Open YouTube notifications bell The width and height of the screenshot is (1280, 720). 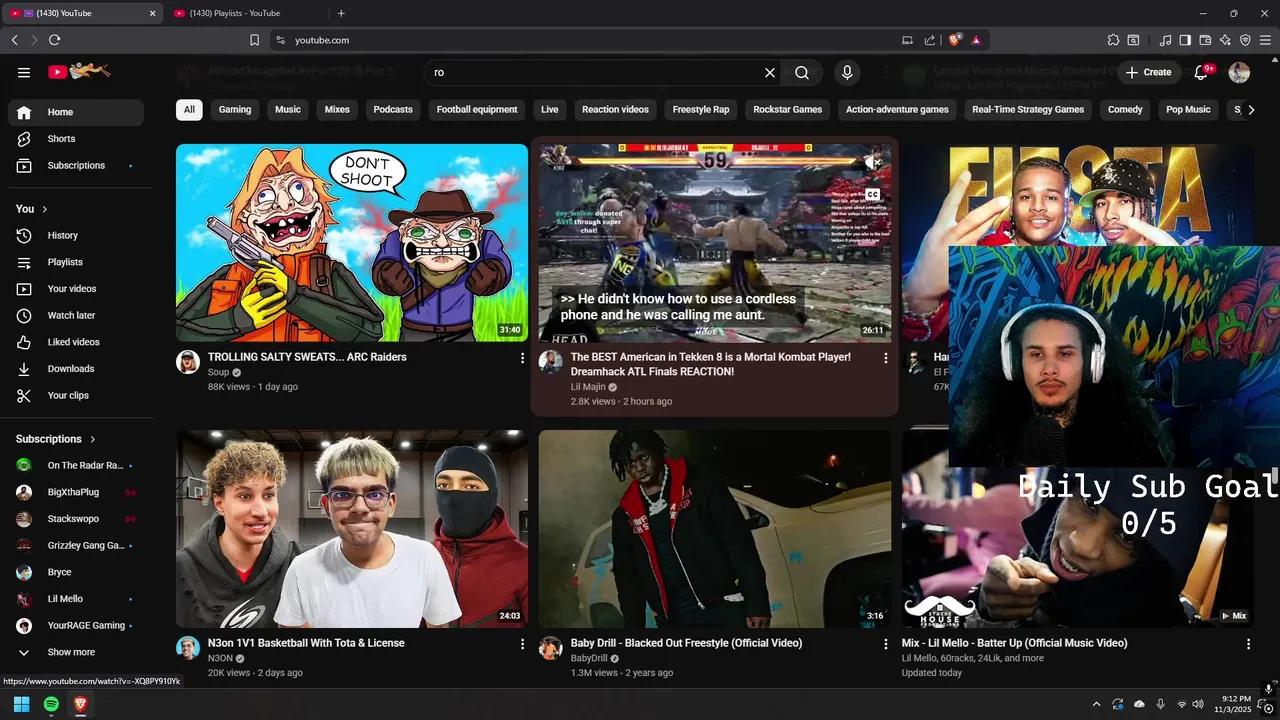click(1202, 72)
